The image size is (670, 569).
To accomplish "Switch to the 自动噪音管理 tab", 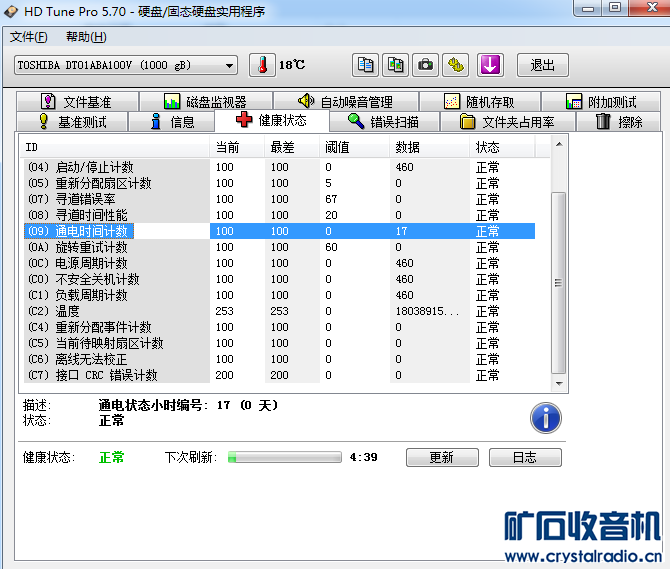I will point(346,102).
